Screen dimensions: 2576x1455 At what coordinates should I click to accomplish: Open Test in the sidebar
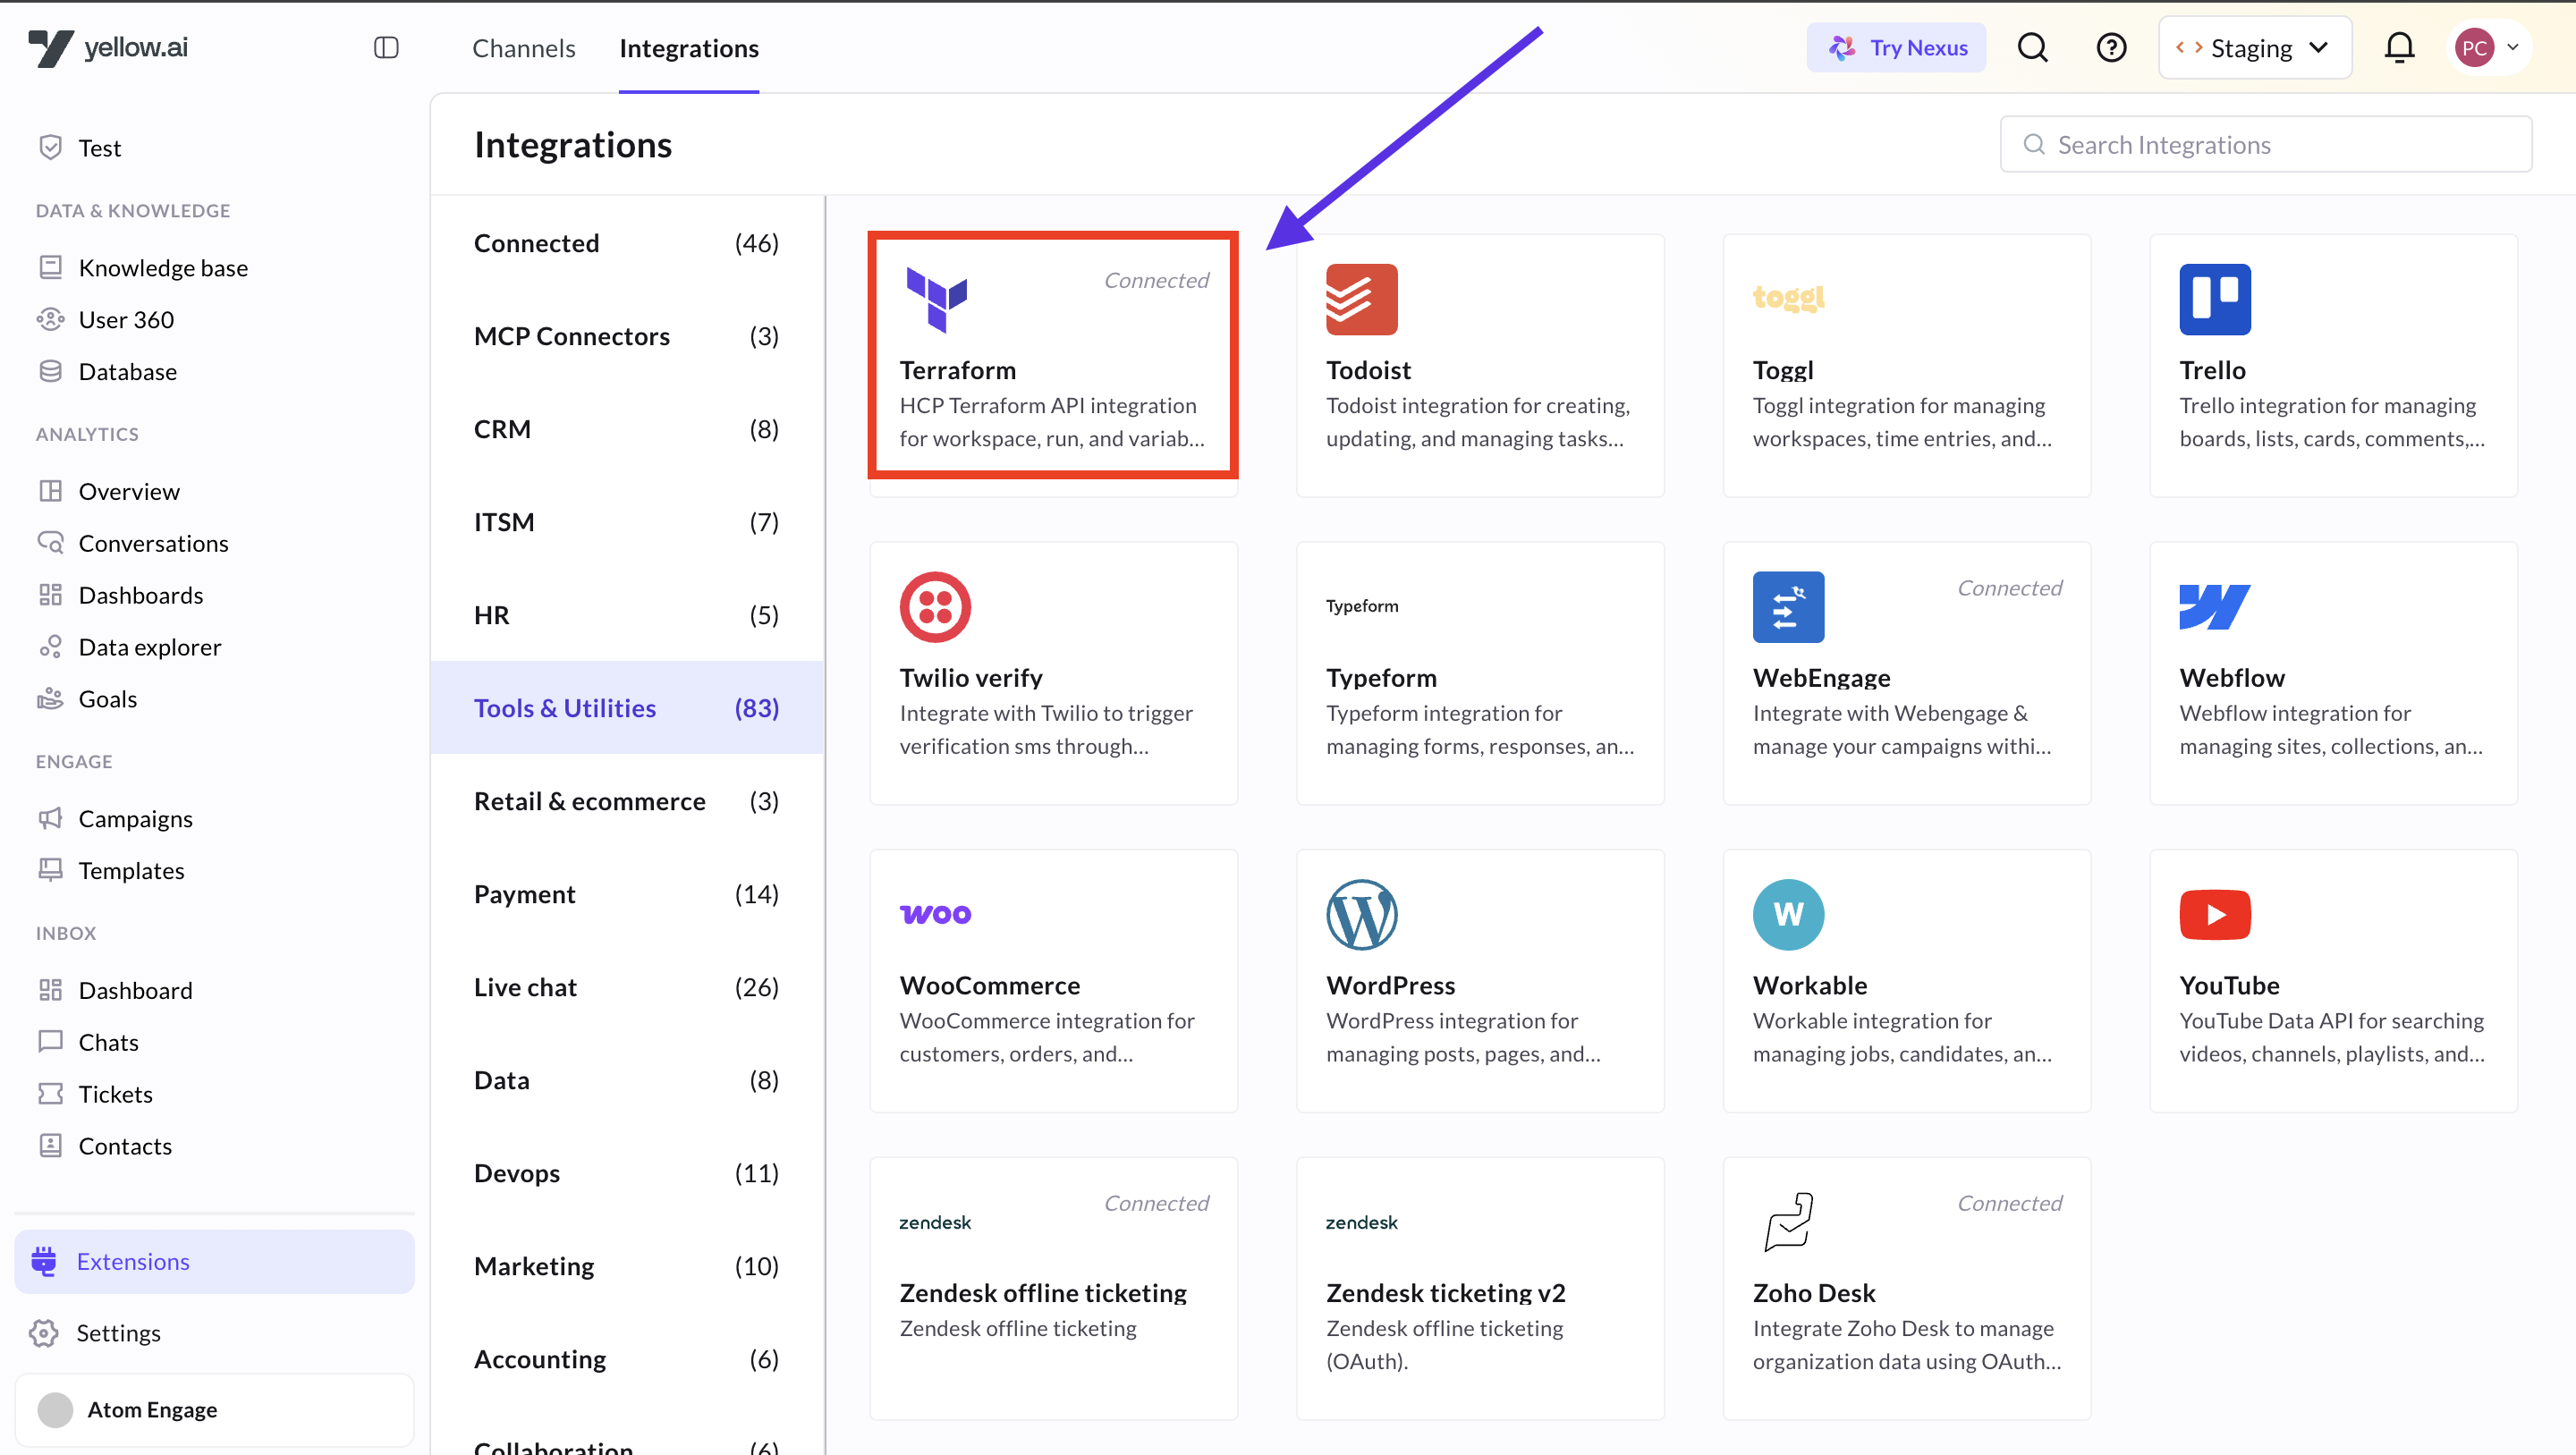pos(215,147)
